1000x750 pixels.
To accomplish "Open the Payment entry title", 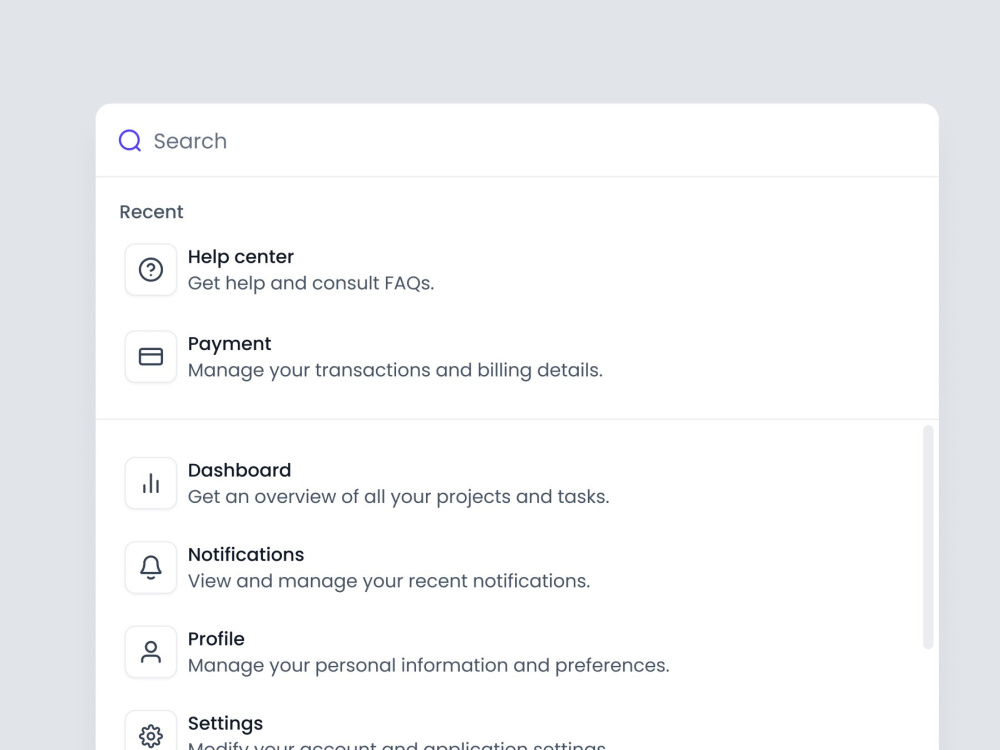I will (229, 344).
